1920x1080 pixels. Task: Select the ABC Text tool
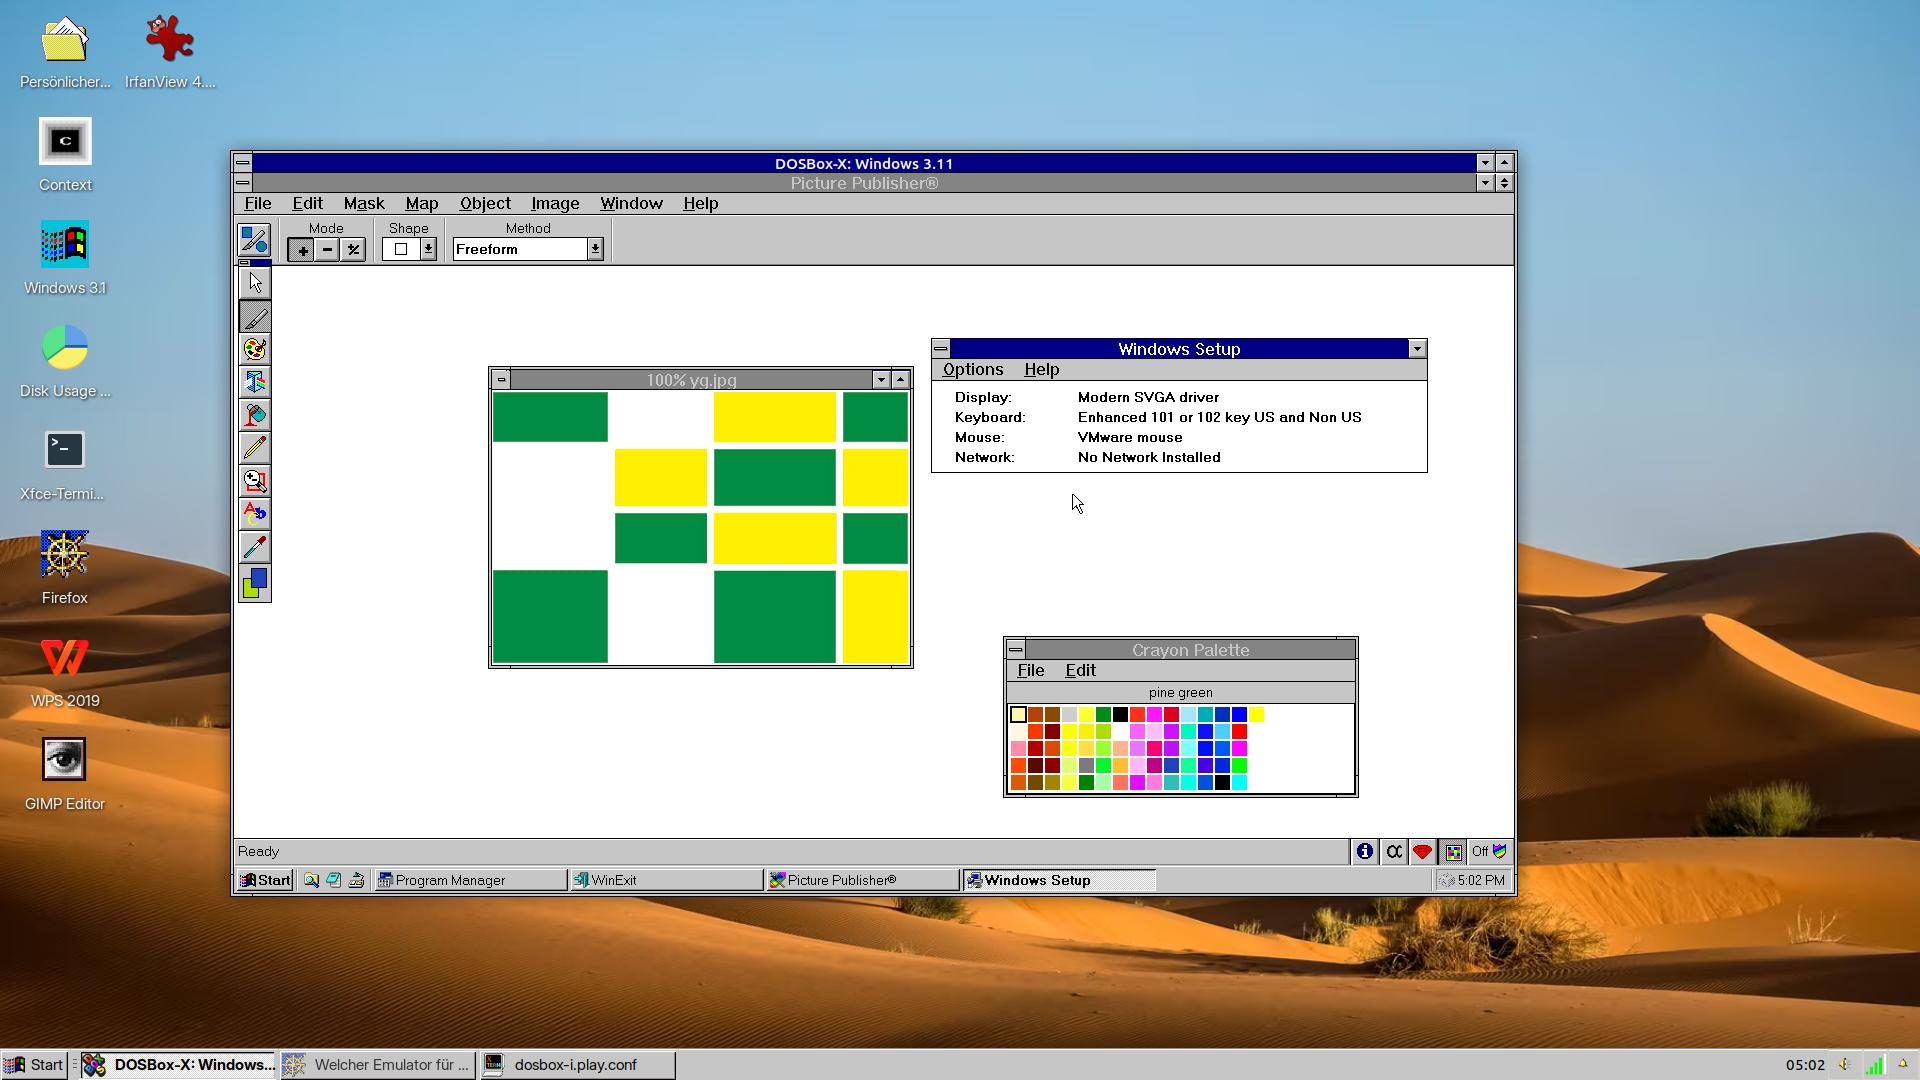(255, 514)
